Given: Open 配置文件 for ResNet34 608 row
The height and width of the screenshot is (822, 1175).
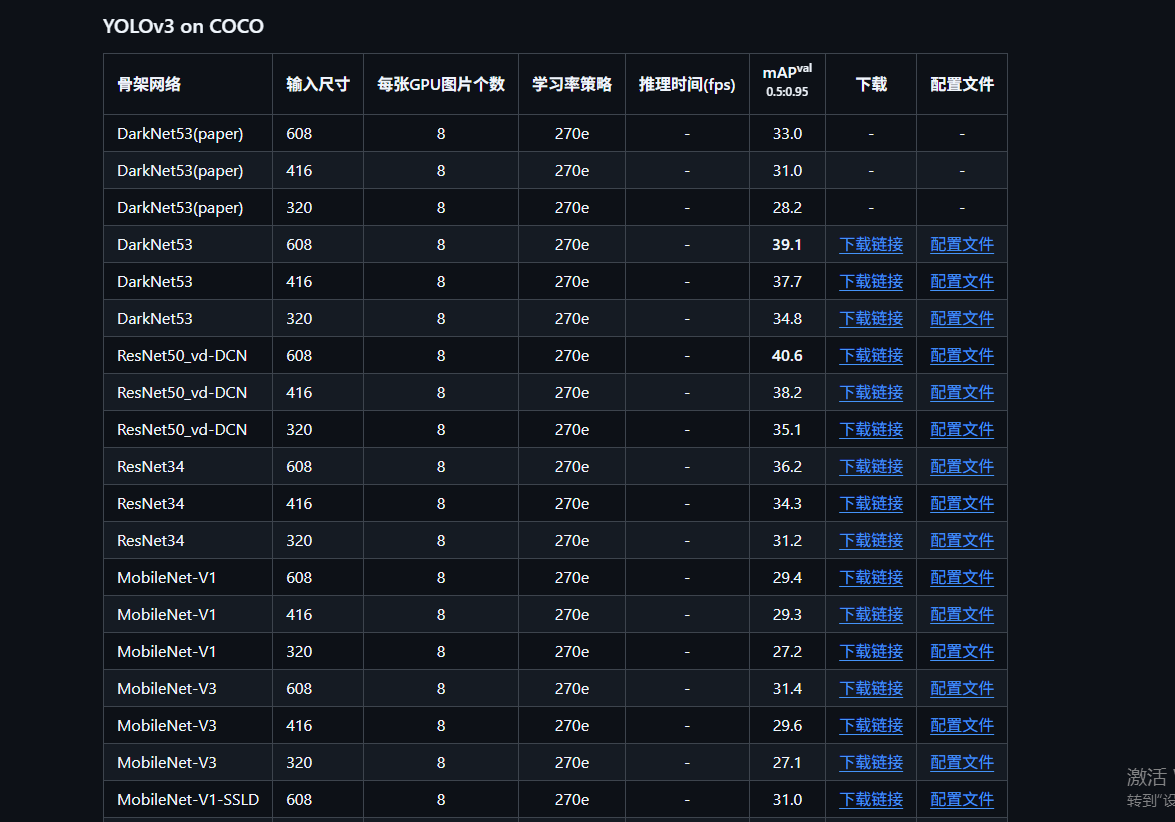Looking at the screenshot, I should pos(961,467).
